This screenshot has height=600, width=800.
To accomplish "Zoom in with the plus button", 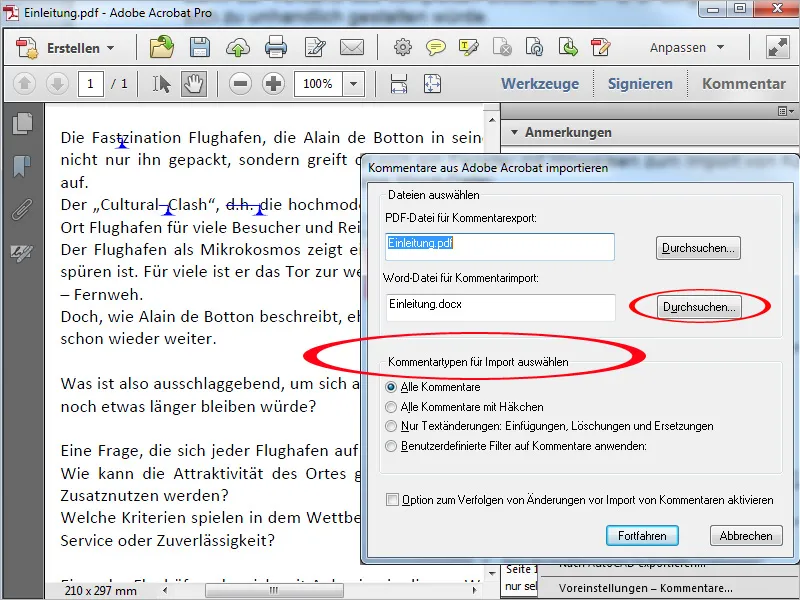I will [x=273, y=83].
